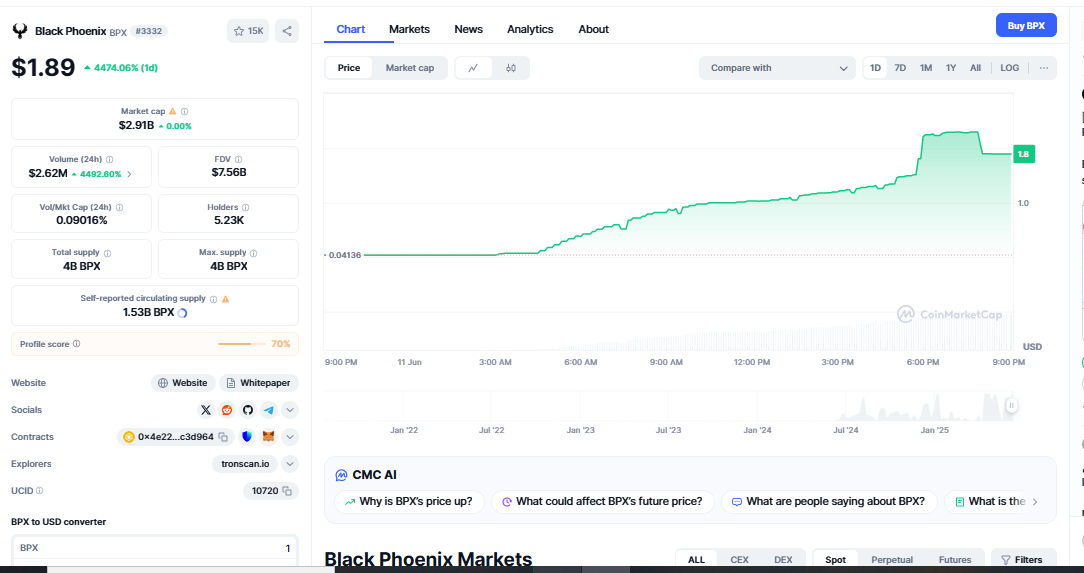Select the CEX markets tab

tap(740, 560)
